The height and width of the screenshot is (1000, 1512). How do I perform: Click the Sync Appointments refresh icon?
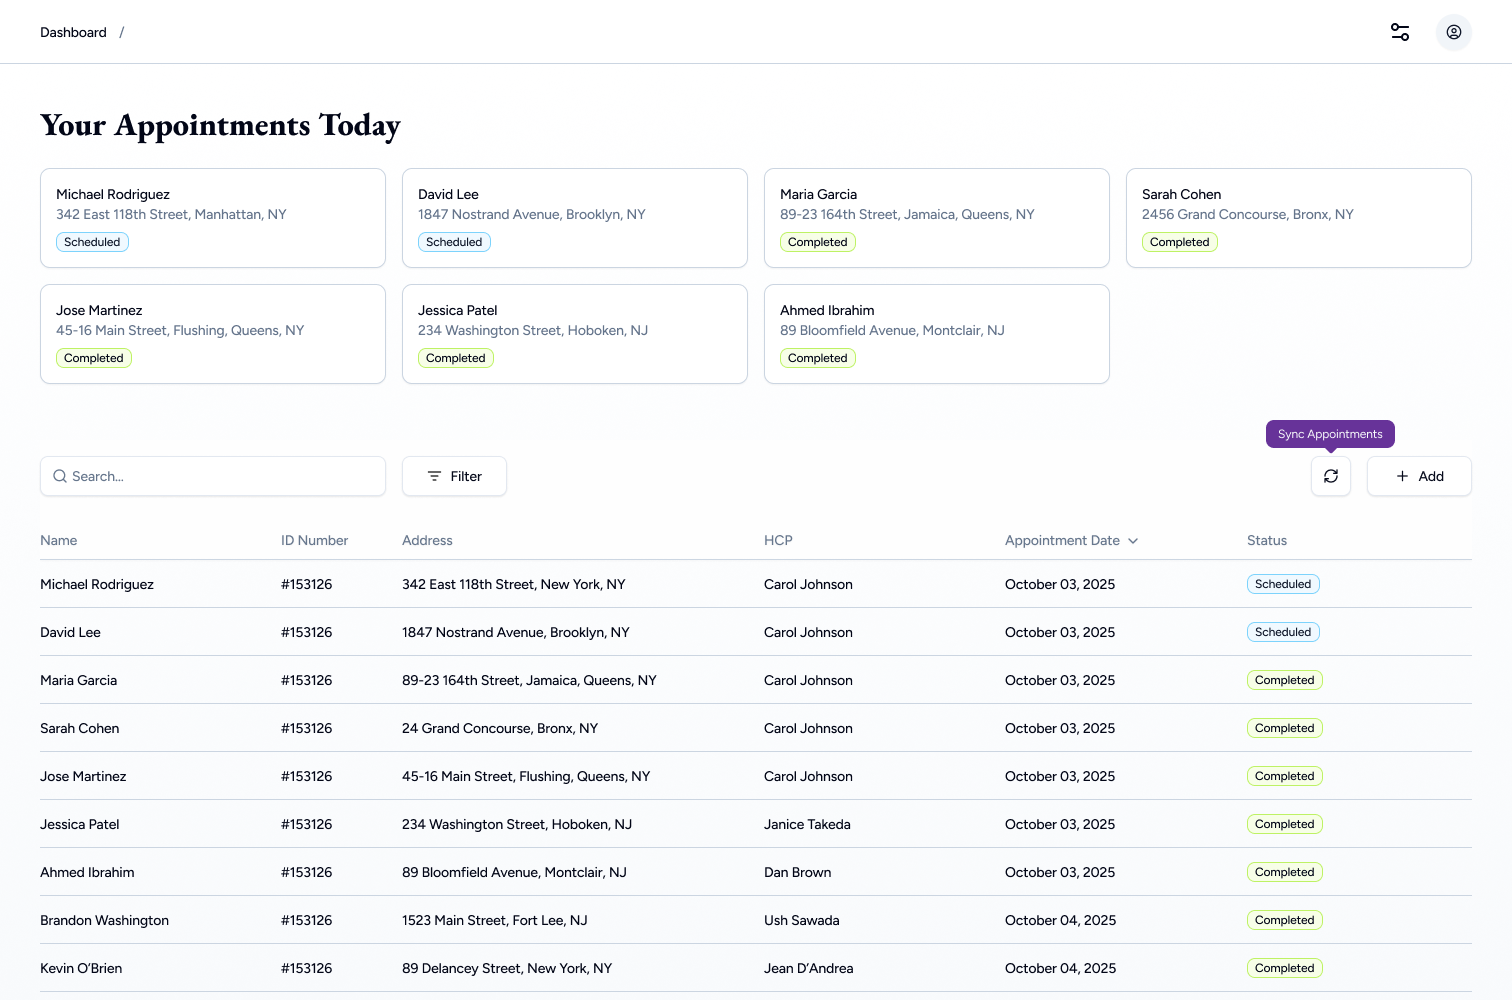click(1330, 476)
